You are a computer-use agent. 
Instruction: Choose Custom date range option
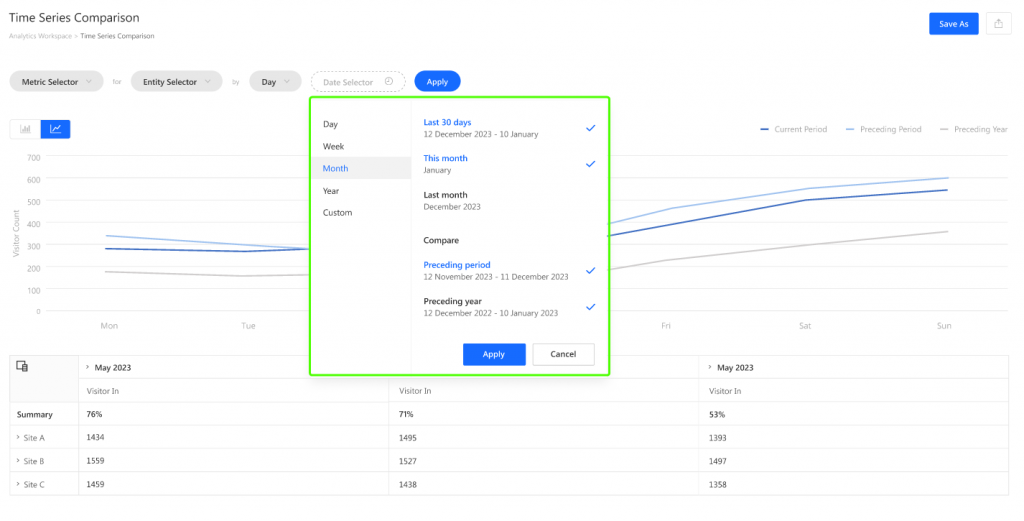337,213
